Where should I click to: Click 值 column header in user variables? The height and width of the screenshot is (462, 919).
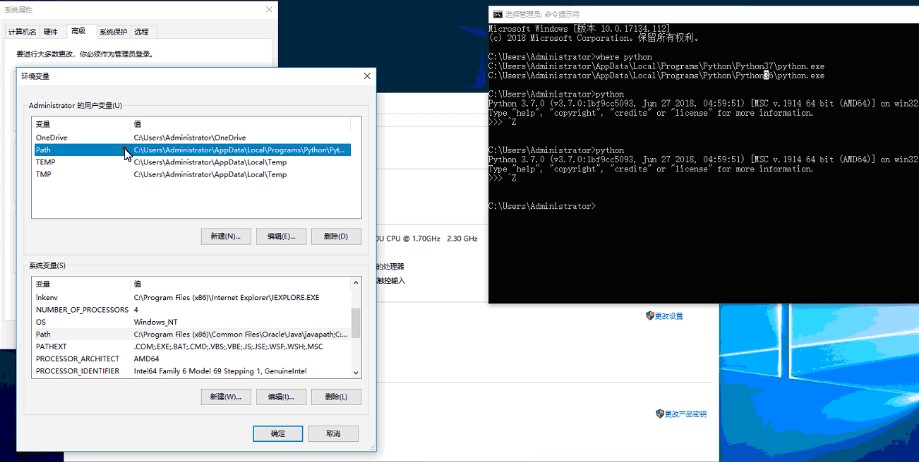point(240,124)
